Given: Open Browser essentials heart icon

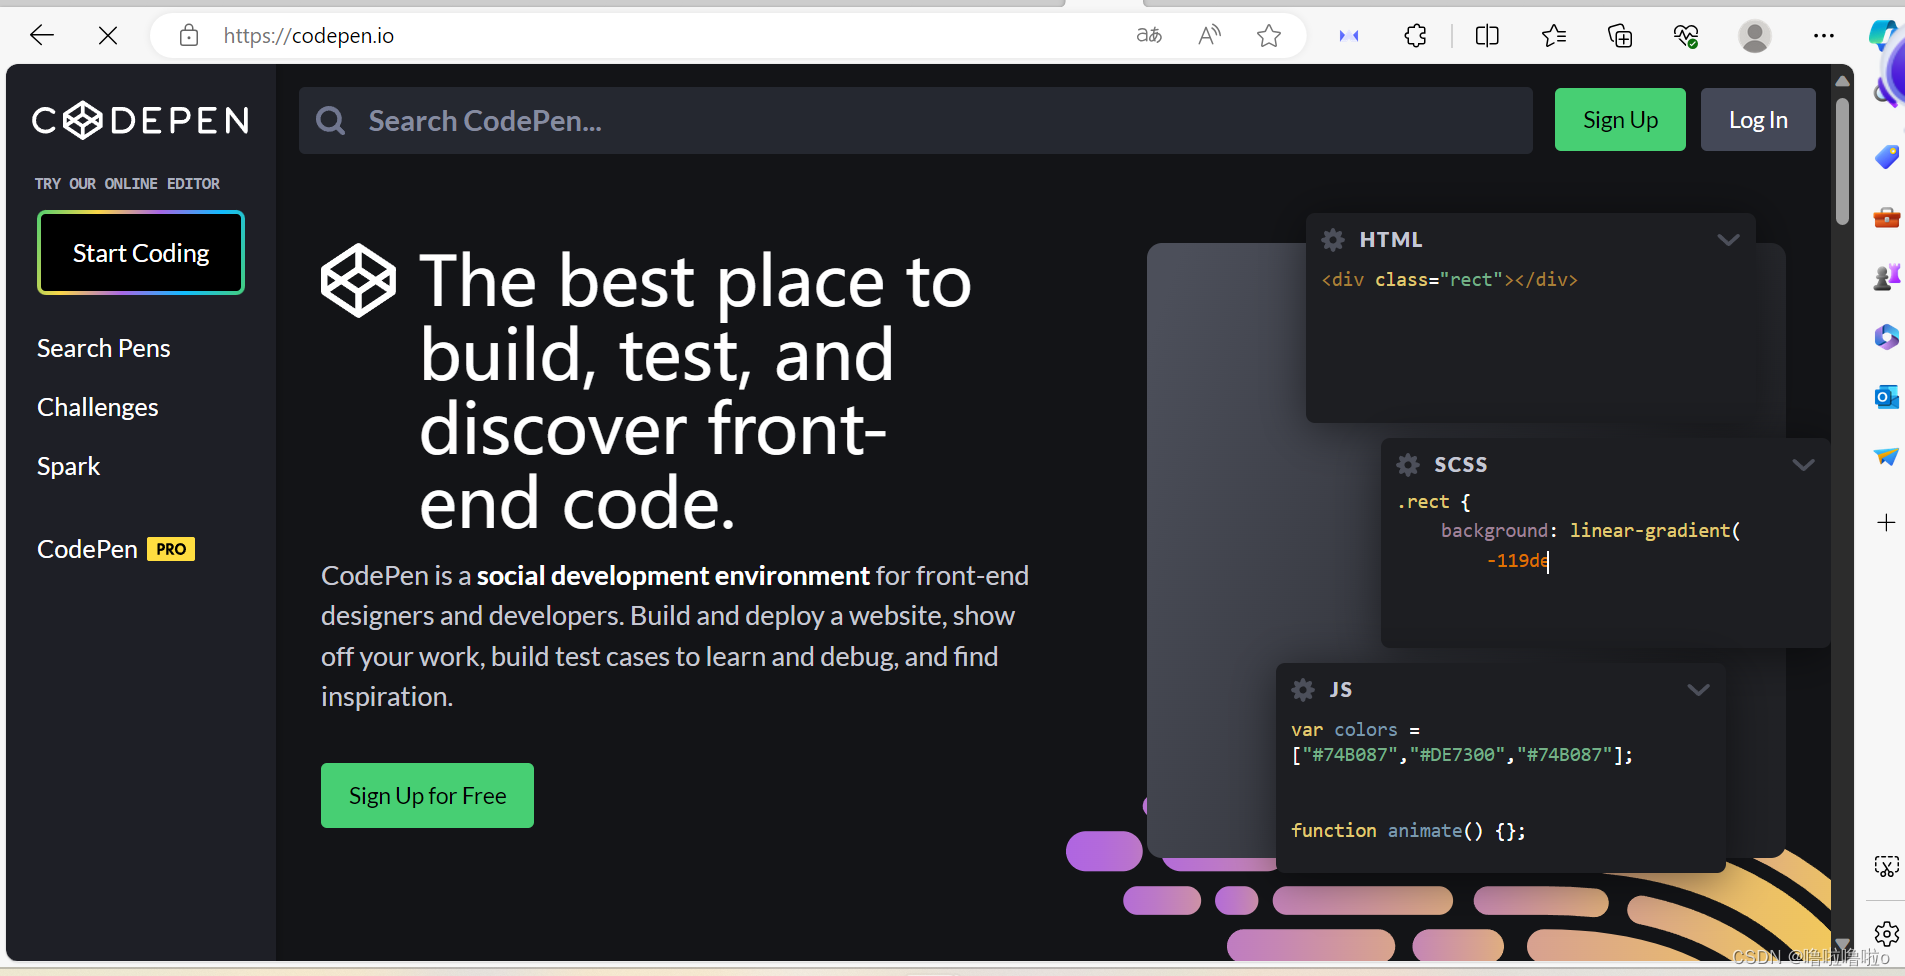Looking at the screenshot, I should tap(1686, 36).
